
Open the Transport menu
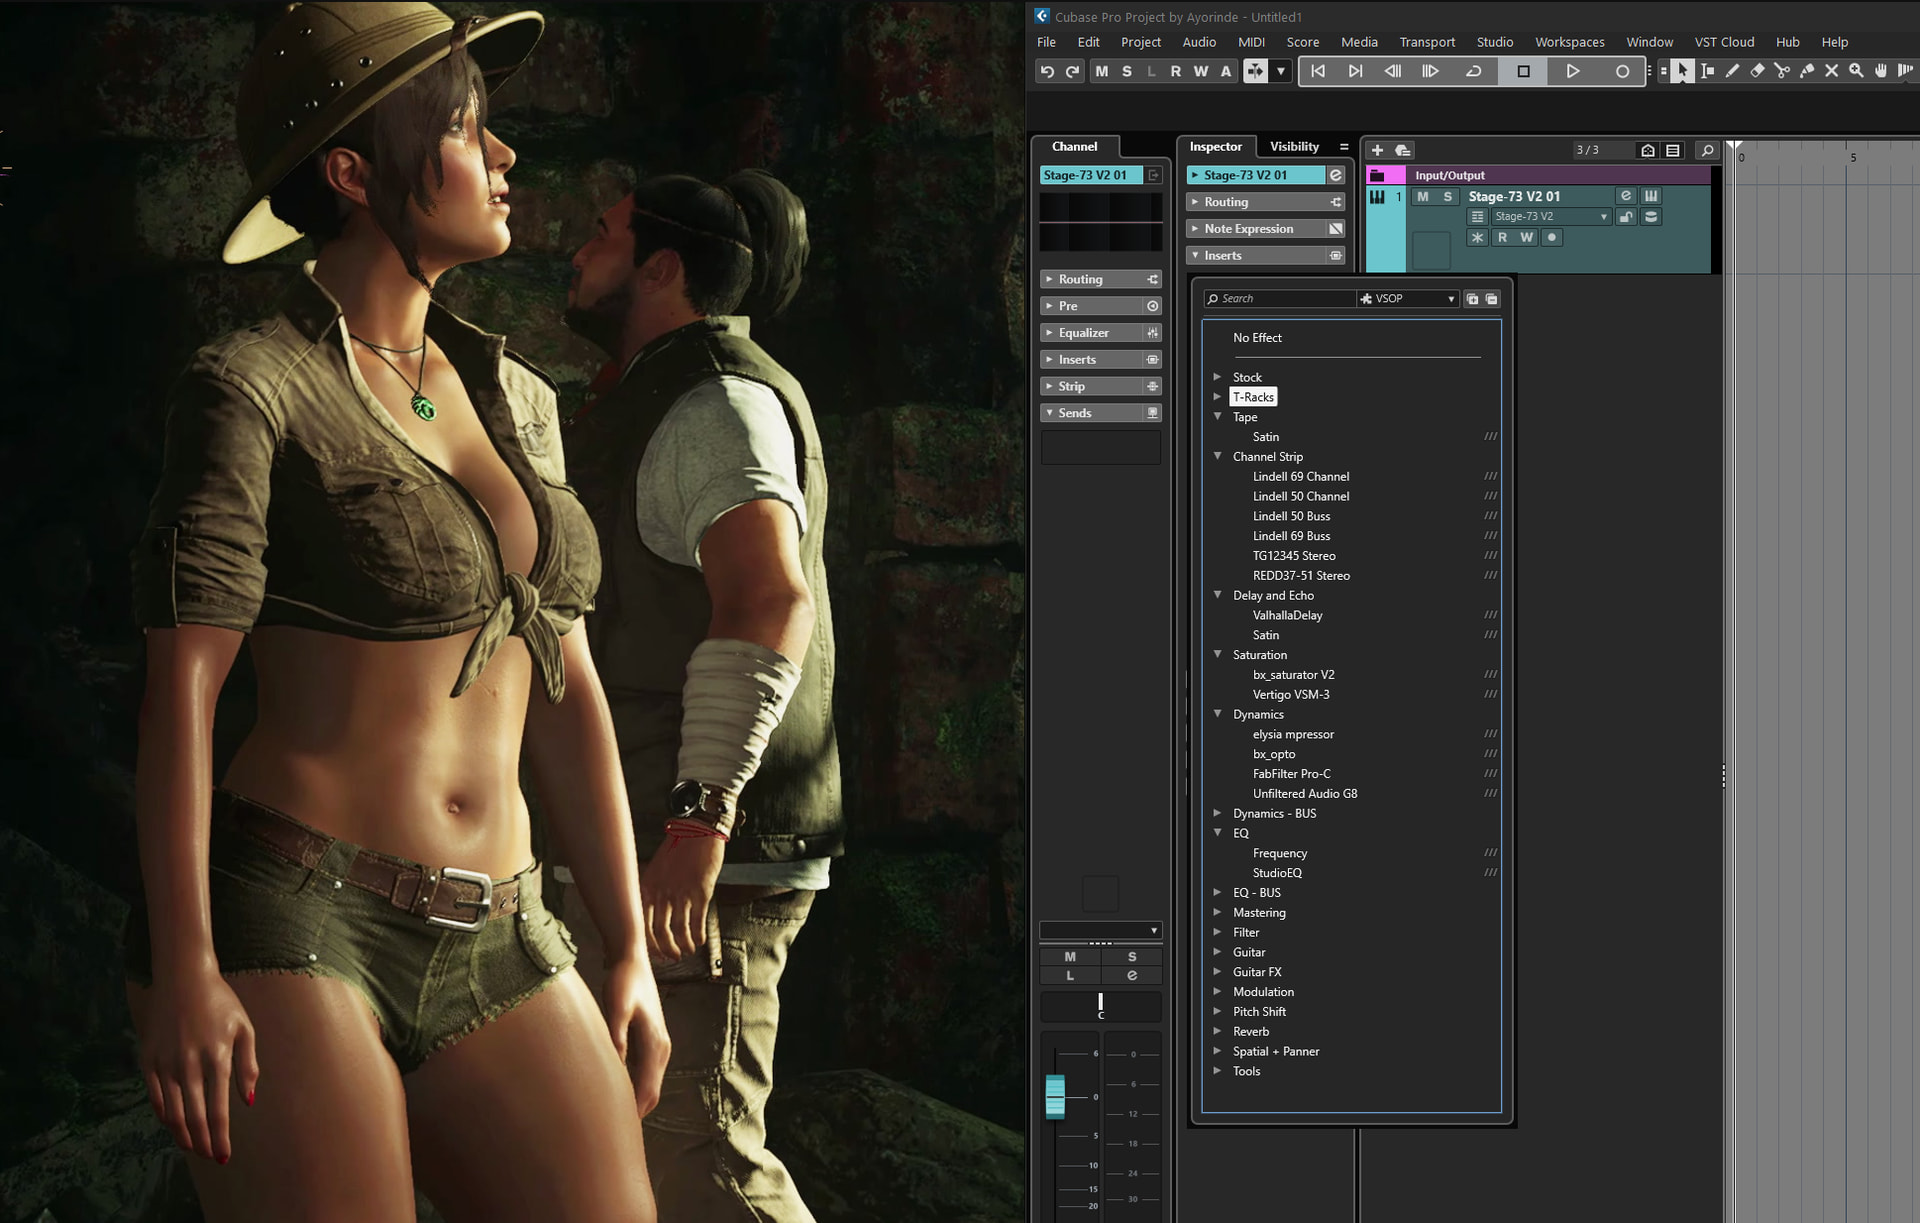pyautogui.click(x=1426, y=42)
